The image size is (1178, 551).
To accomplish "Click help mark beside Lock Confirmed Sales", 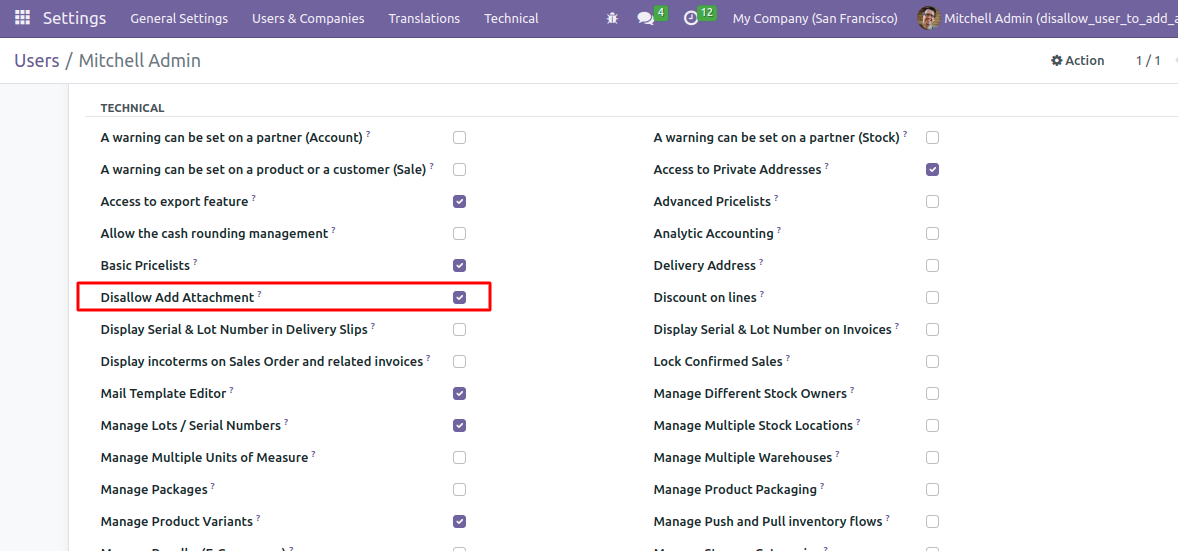I will 788,359.
